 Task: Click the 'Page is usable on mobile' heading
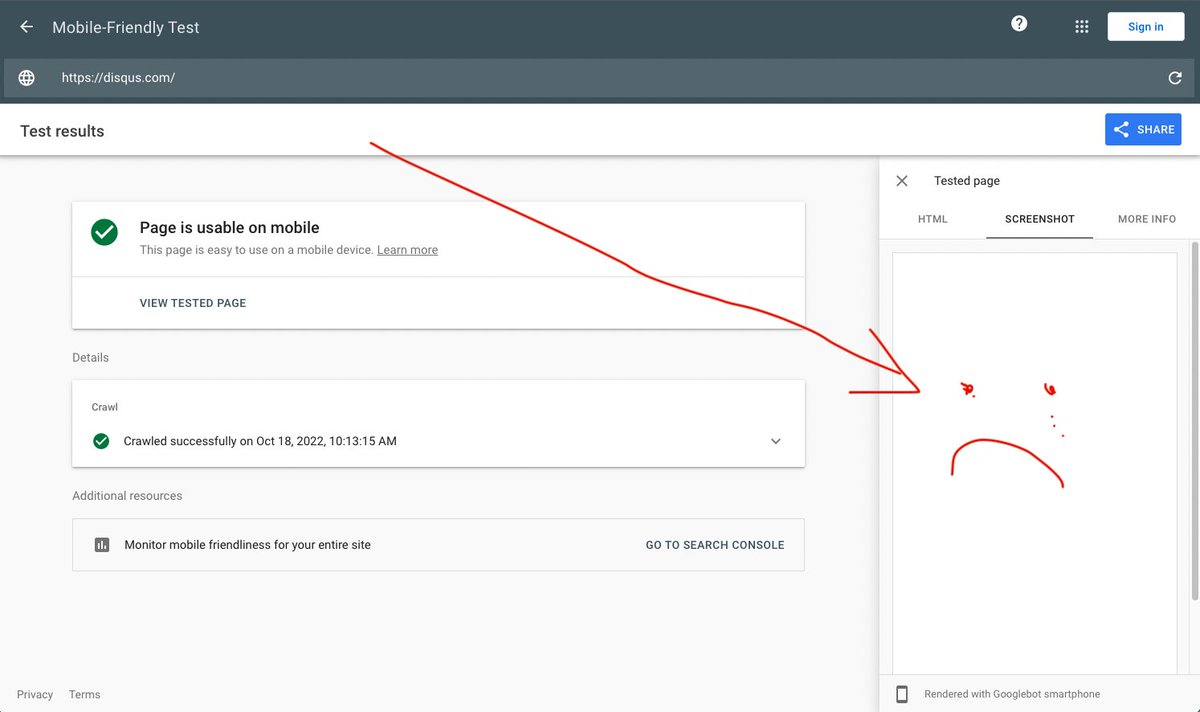[x=230, y=228]
